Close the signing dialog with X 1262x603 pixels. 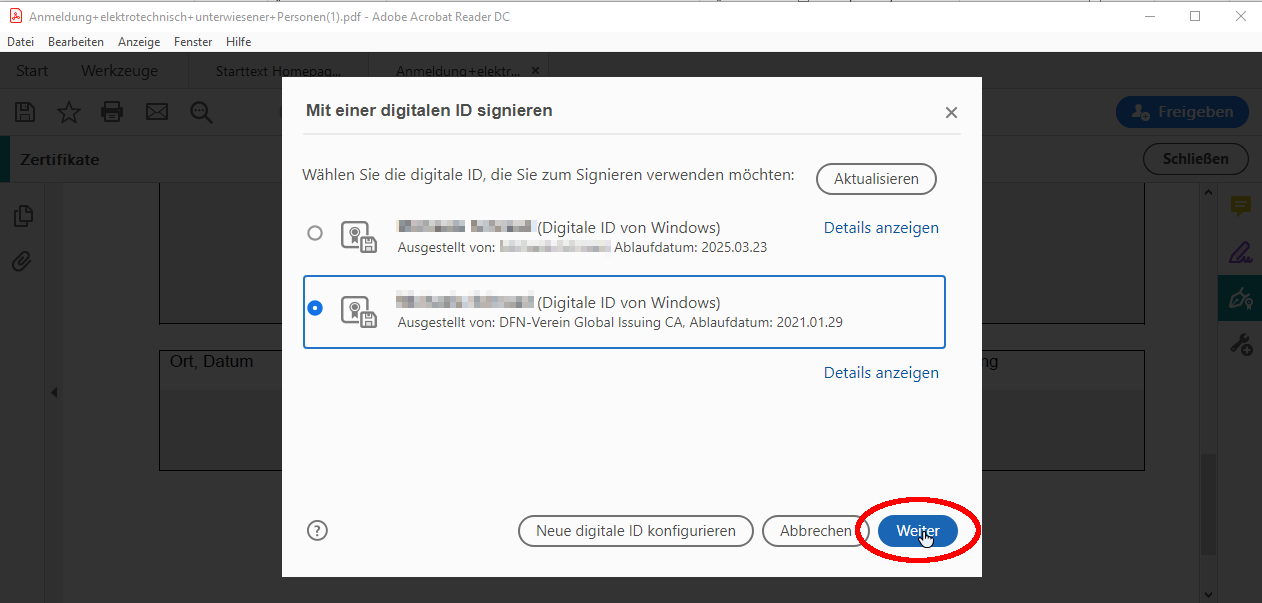click(x=951, y=112)
